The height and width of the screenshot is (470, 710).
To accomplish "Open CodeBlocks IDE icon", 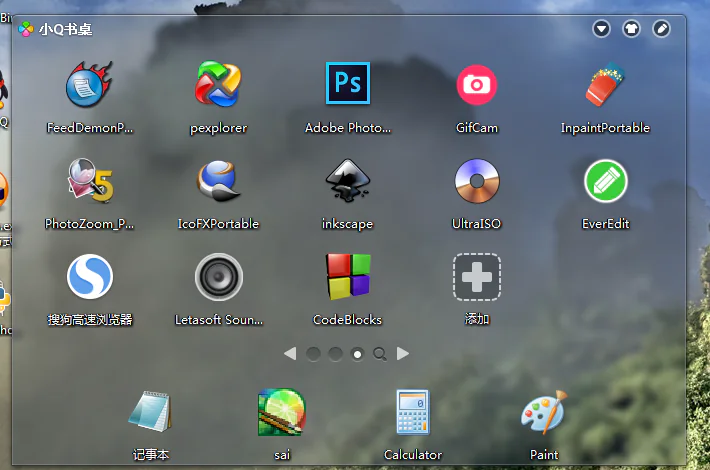I will 348,277.
